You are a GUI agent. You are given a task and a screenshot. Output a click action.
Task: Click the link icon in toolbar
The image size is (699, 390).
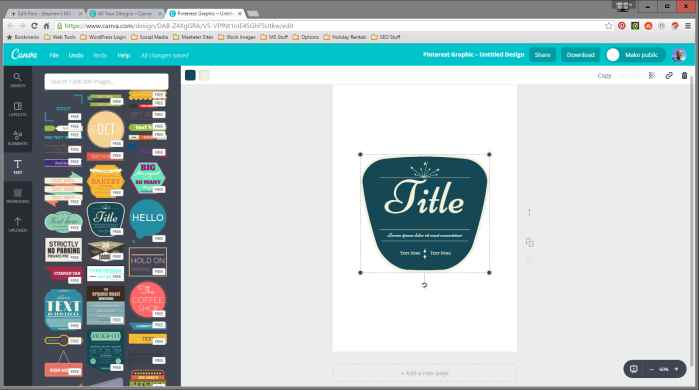tap(669, 76)
